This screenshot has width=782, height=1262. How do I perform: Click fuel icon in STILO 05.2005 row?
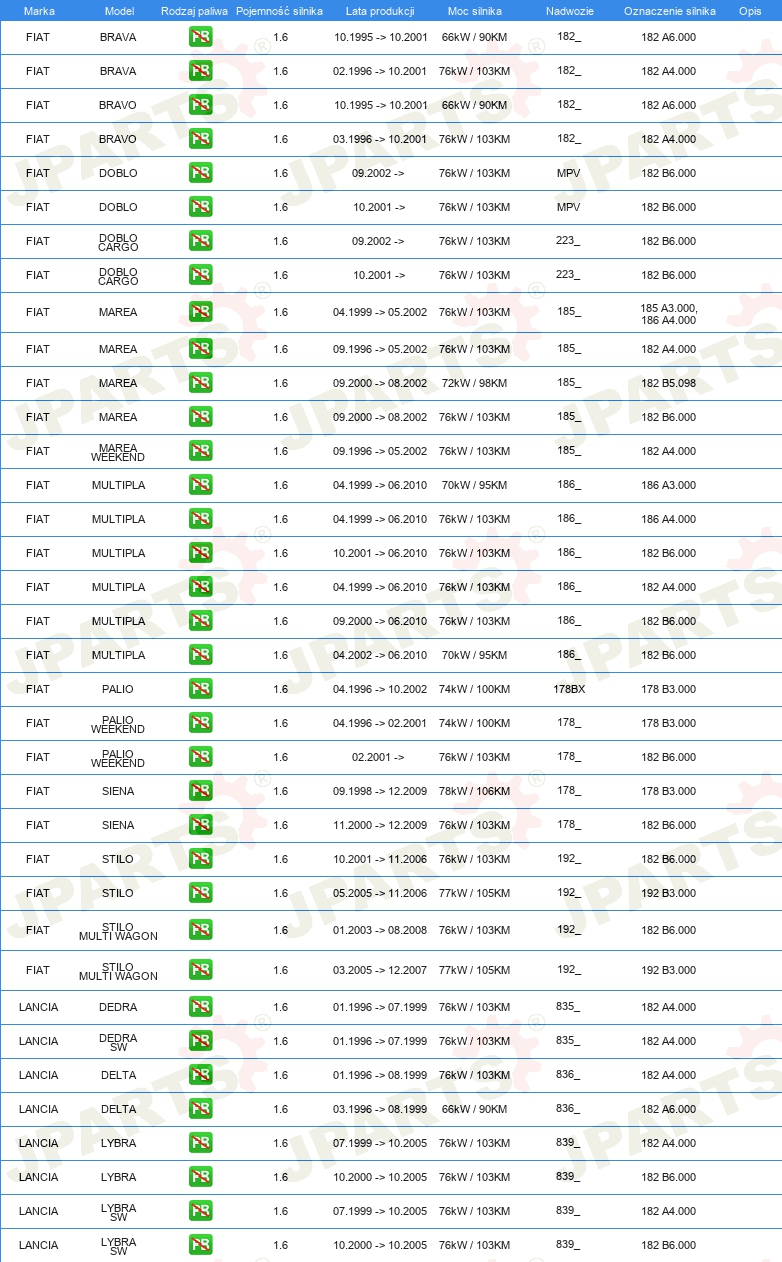point(200,893)
